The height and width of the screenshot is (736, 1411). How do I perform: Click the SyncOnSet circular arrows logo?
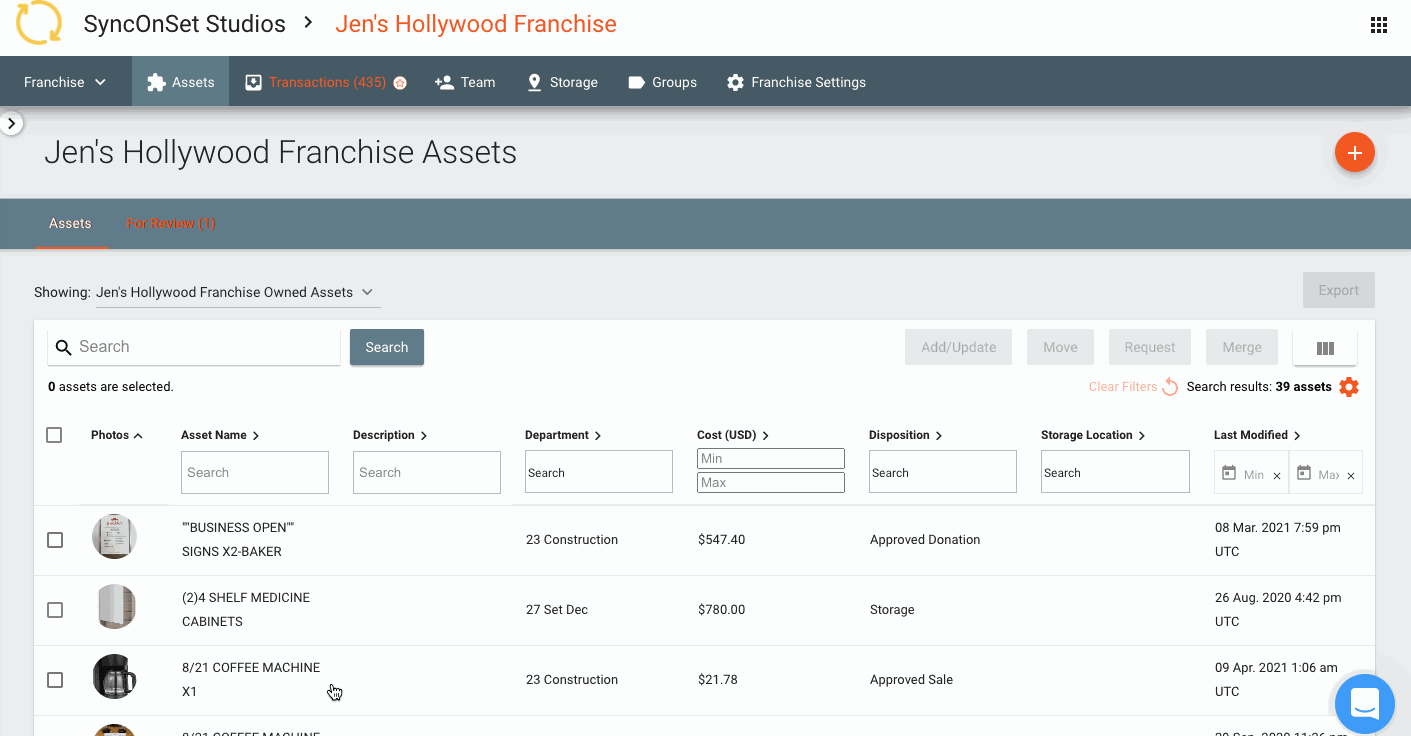[x=39, y=23]
